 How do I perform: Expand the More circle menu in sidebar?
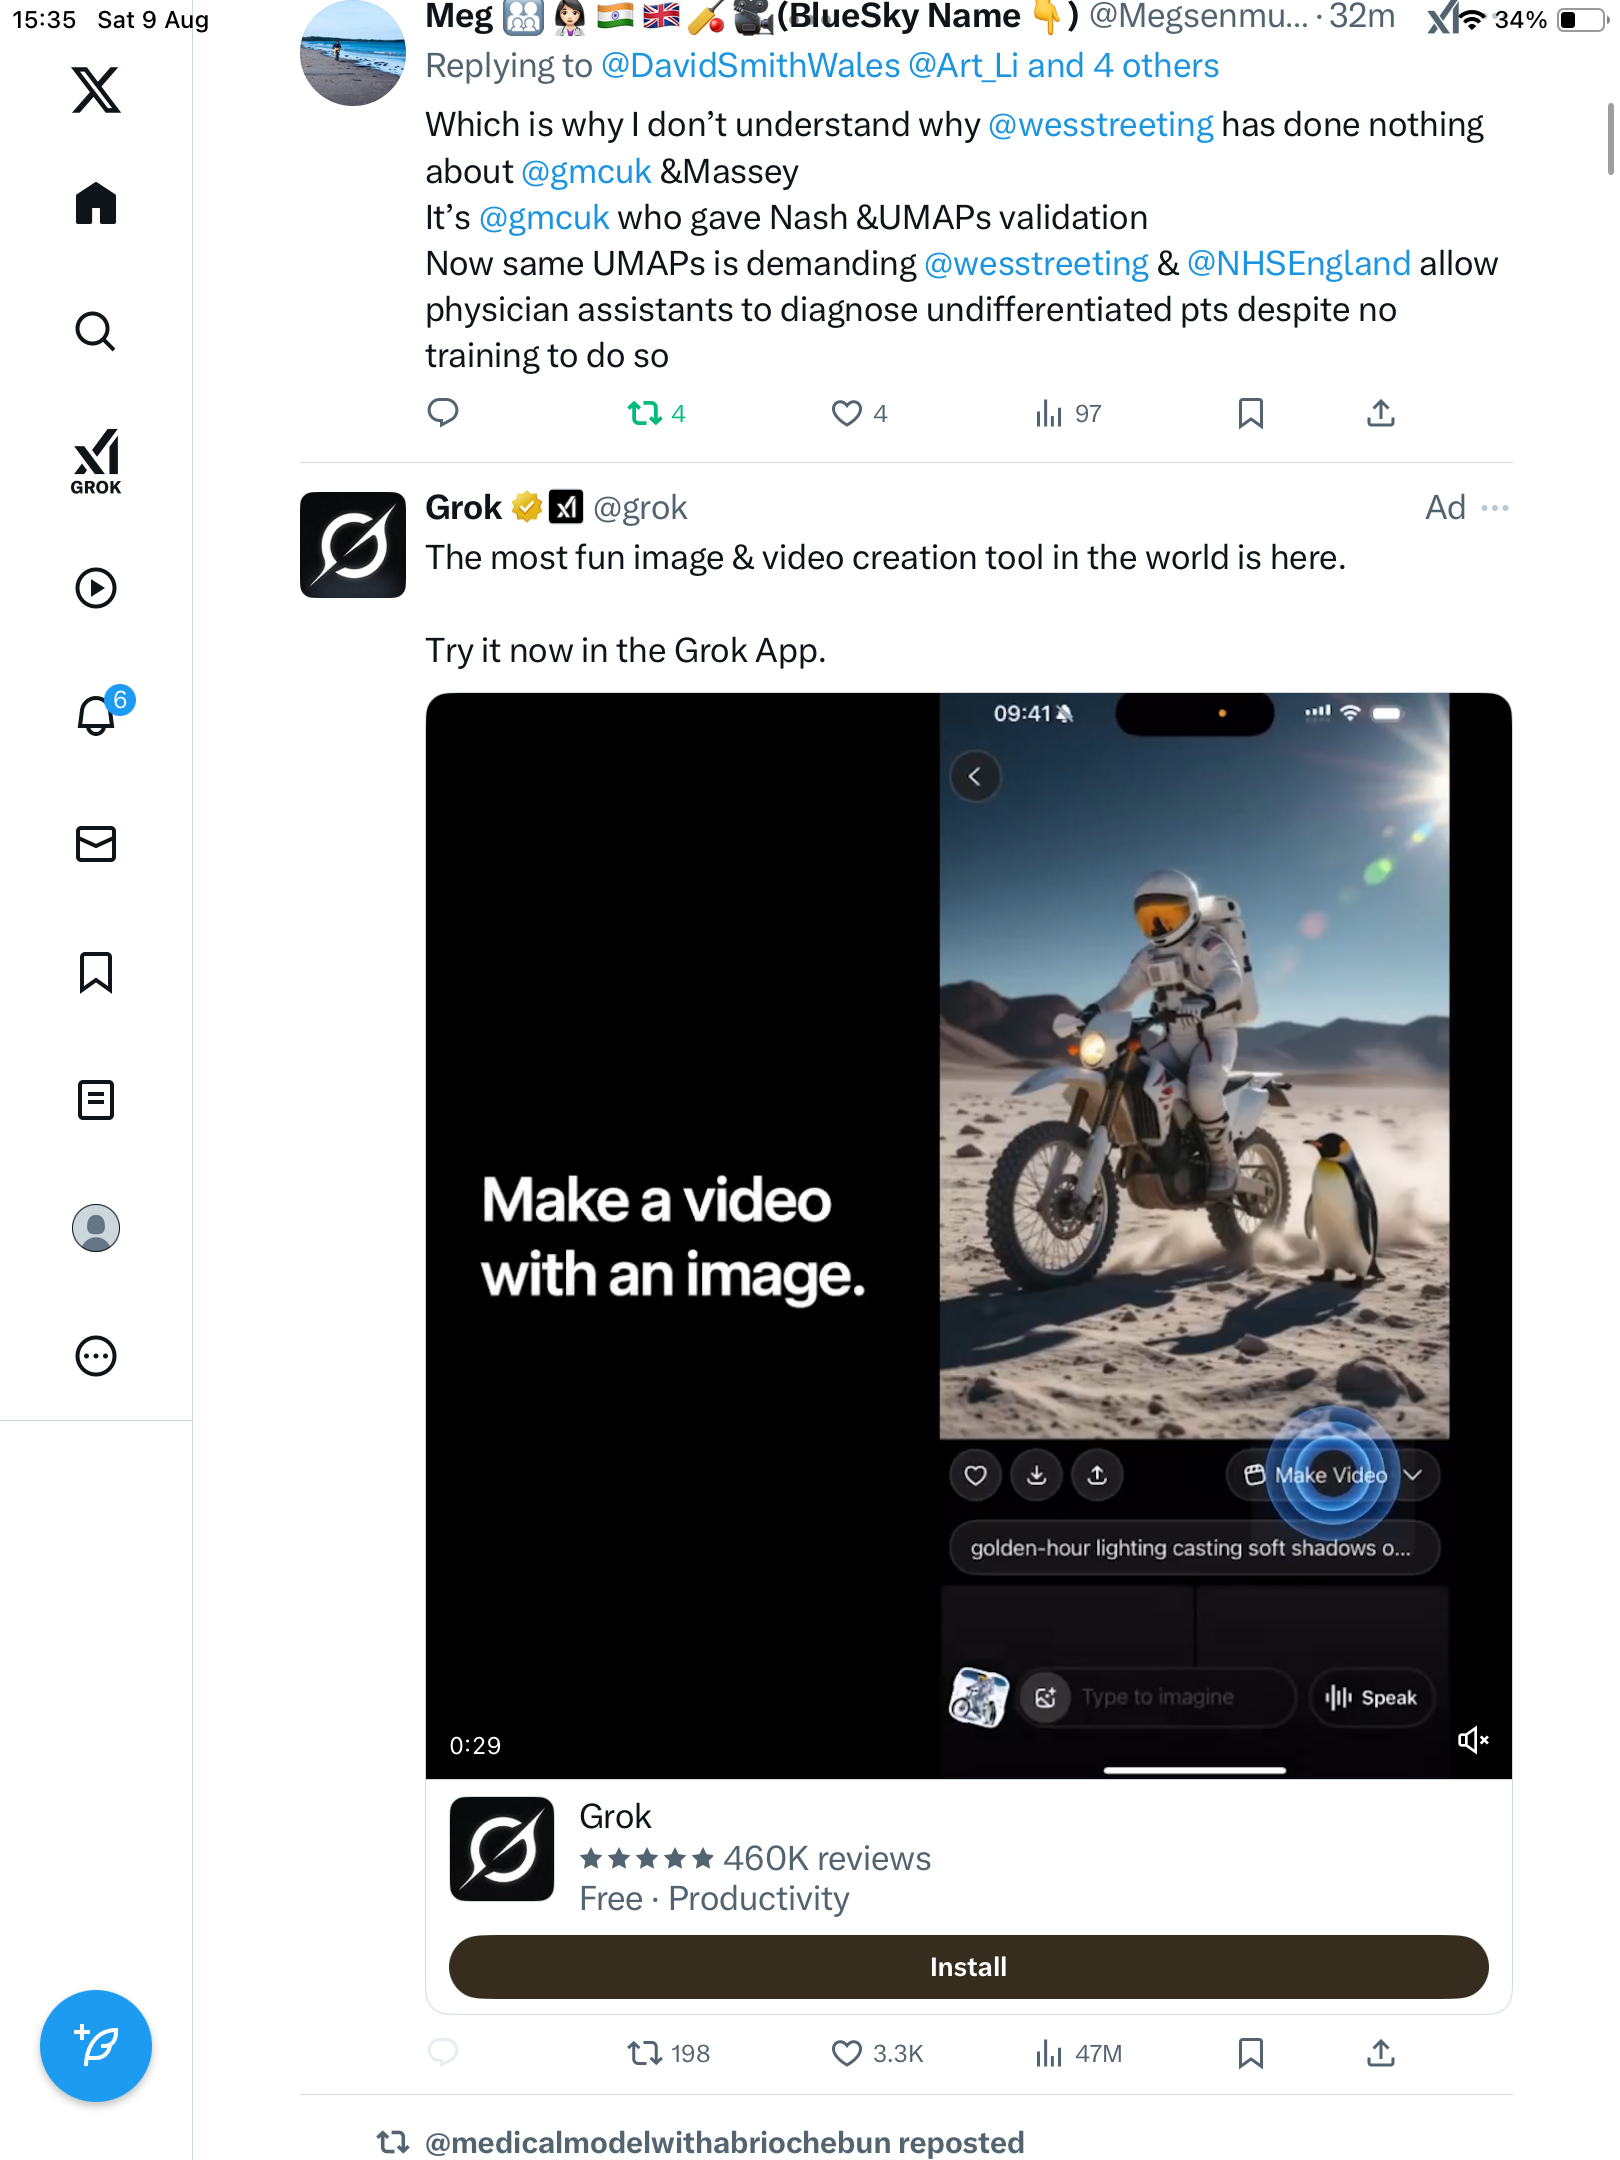(96, 1356)
